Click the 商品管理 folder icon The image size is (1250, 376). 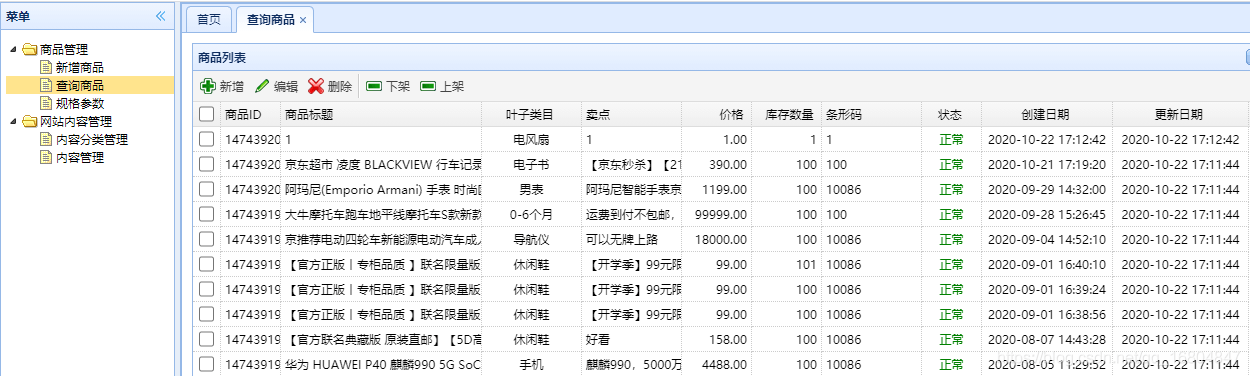pos(30,50)
